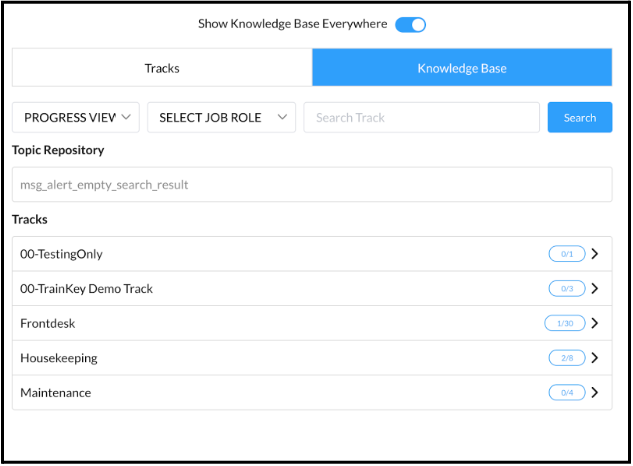The width and height of the screenshot is (633, 466).
Task: Click the 0/3 progress badge
Action: coord(567,289)
